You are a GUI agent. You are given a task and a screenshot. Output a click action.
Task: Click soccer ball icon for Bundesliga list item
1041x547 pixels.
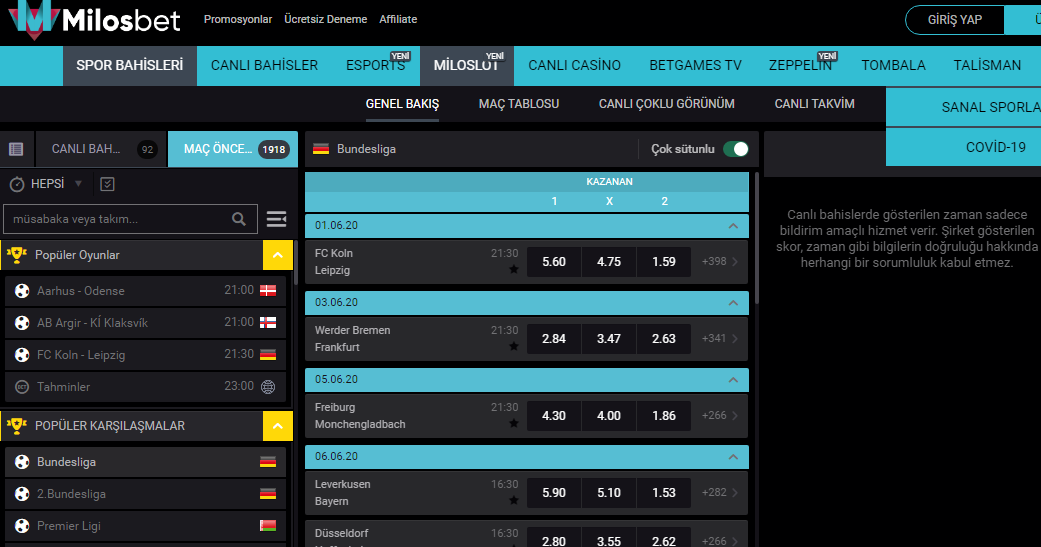point(22,462)
